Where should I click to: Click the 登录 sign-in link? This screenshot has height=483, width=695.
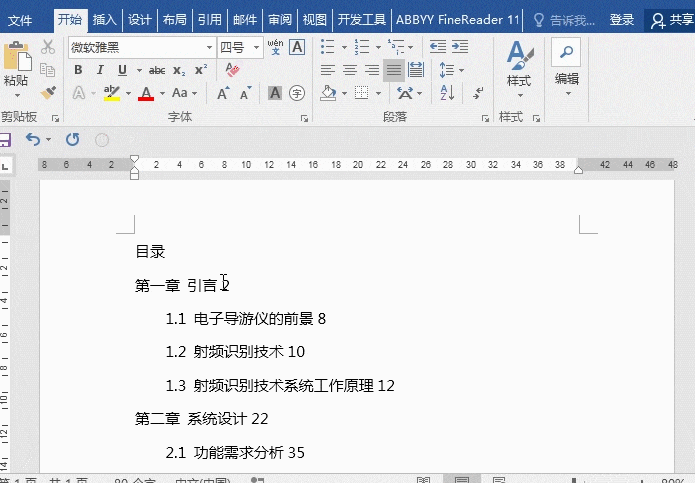[621, 20]
